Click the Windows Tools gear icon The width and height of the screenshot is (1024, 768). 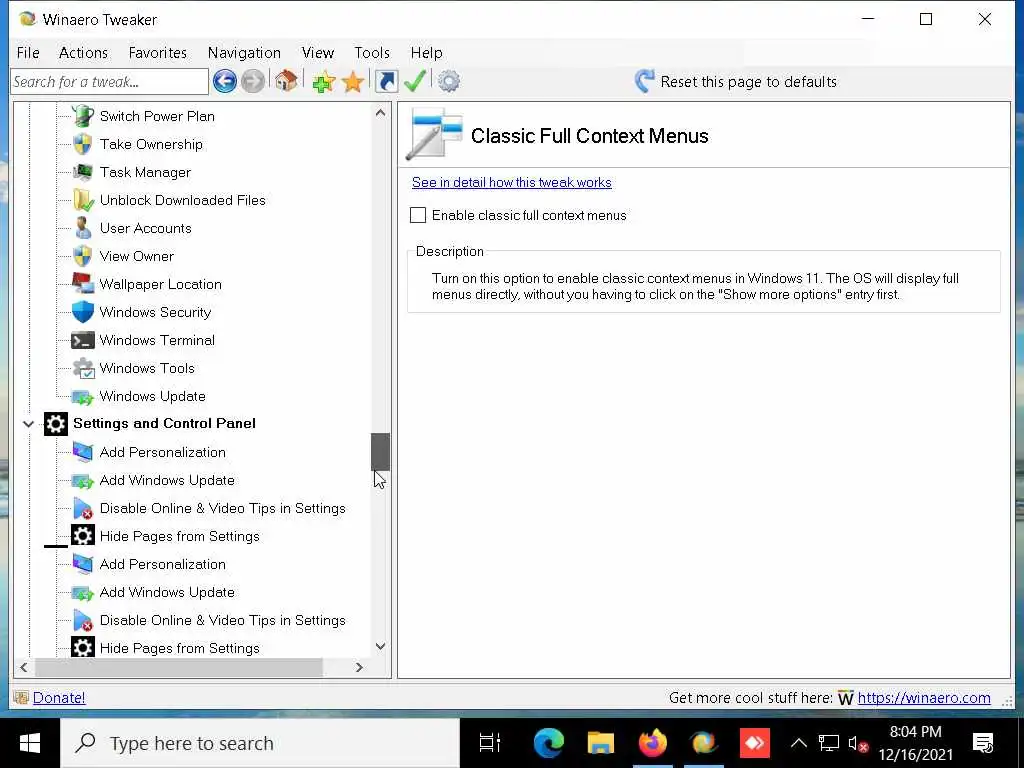tap(84, 368)
